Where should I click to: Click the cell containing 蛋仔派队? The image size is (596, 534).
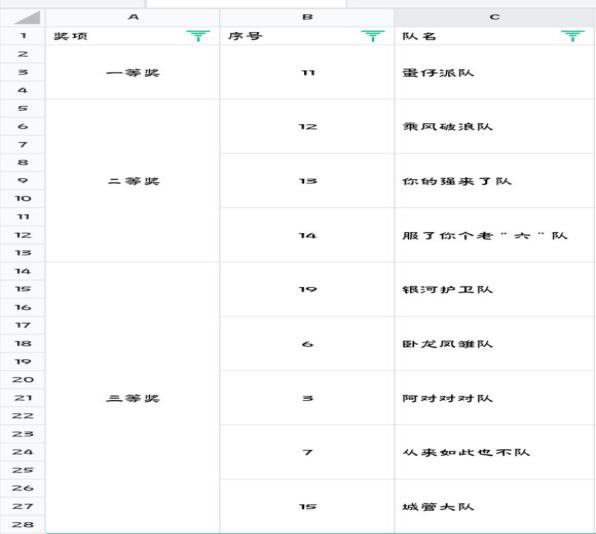[494, 72]
